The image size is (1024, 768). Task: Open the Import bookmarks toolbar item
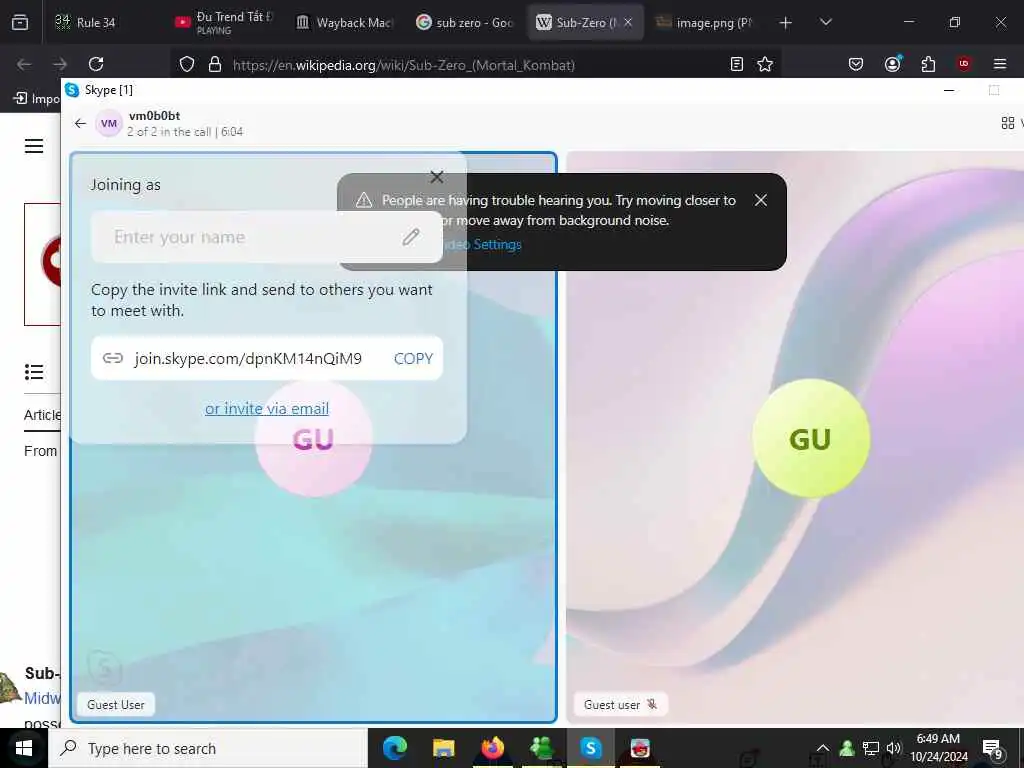coord(37,99)
